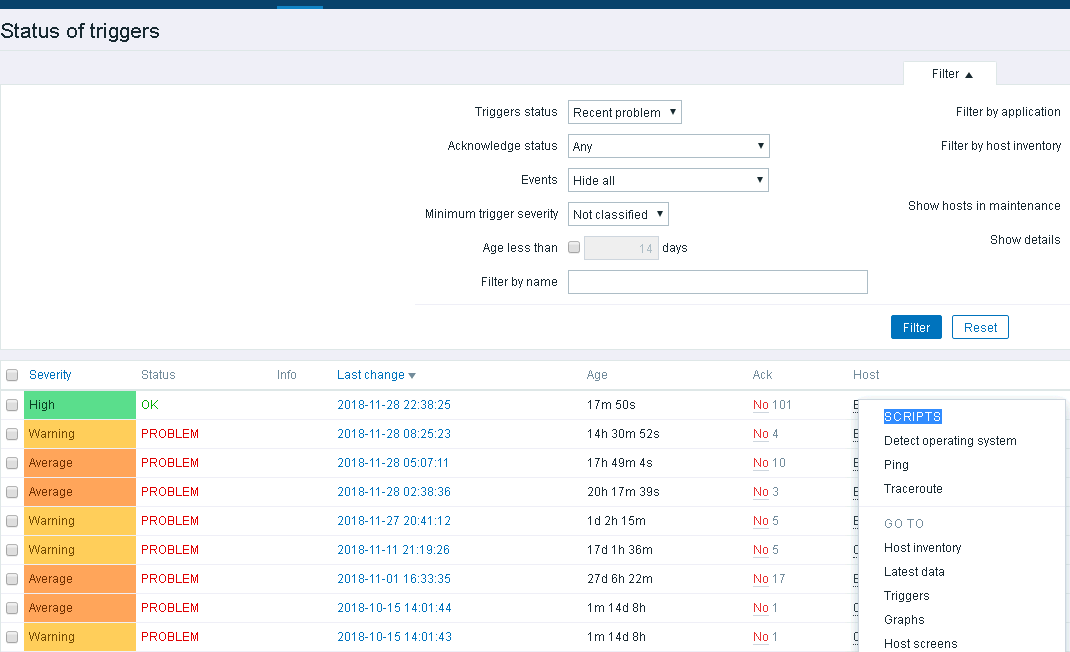Click the OK status text
The height and width of the screenshot is (652, 1070).
(x=149, y=405)
